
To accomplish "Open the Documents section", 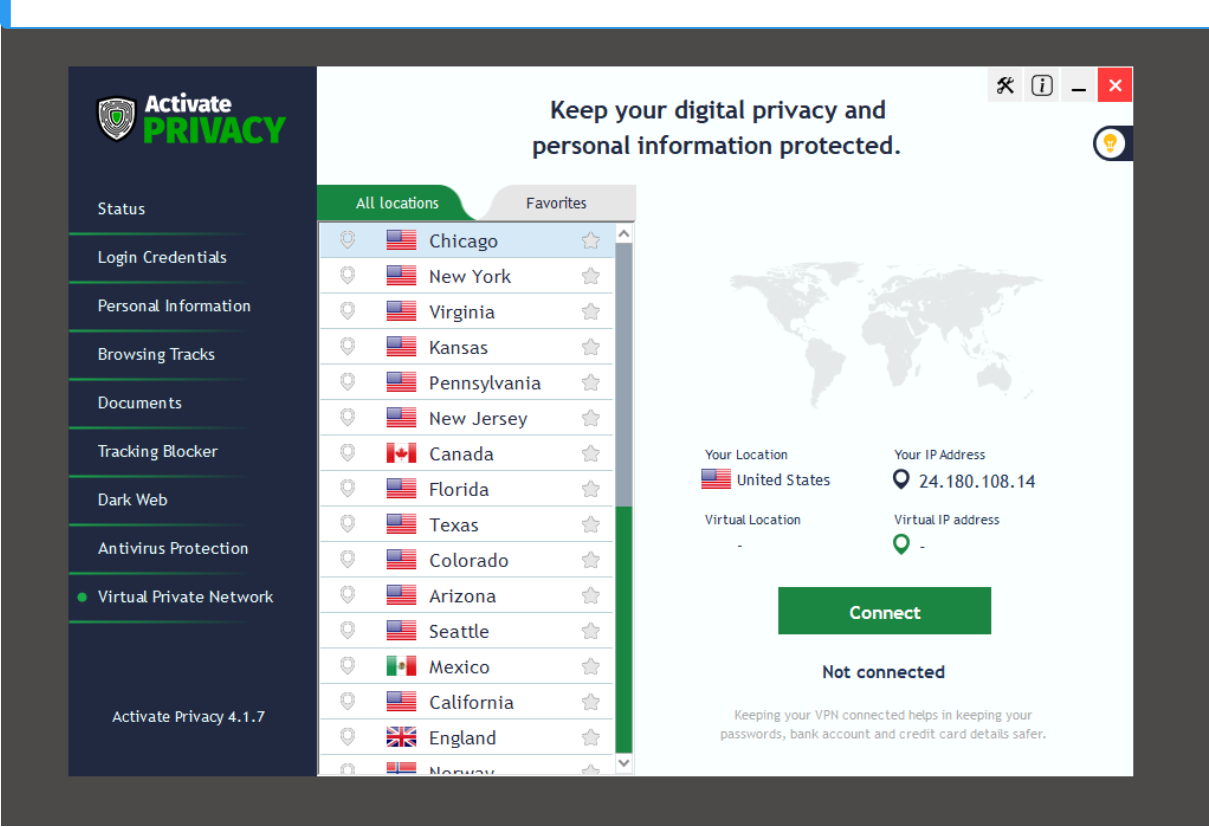I will click(140, 403).
